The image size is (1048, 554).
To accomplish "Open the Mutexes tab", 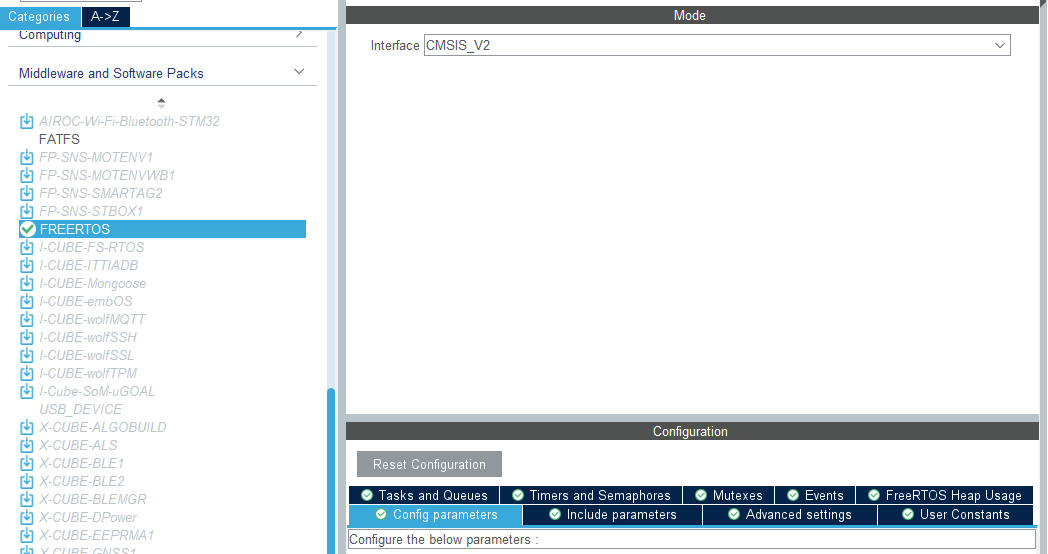I will click(729, 495).
